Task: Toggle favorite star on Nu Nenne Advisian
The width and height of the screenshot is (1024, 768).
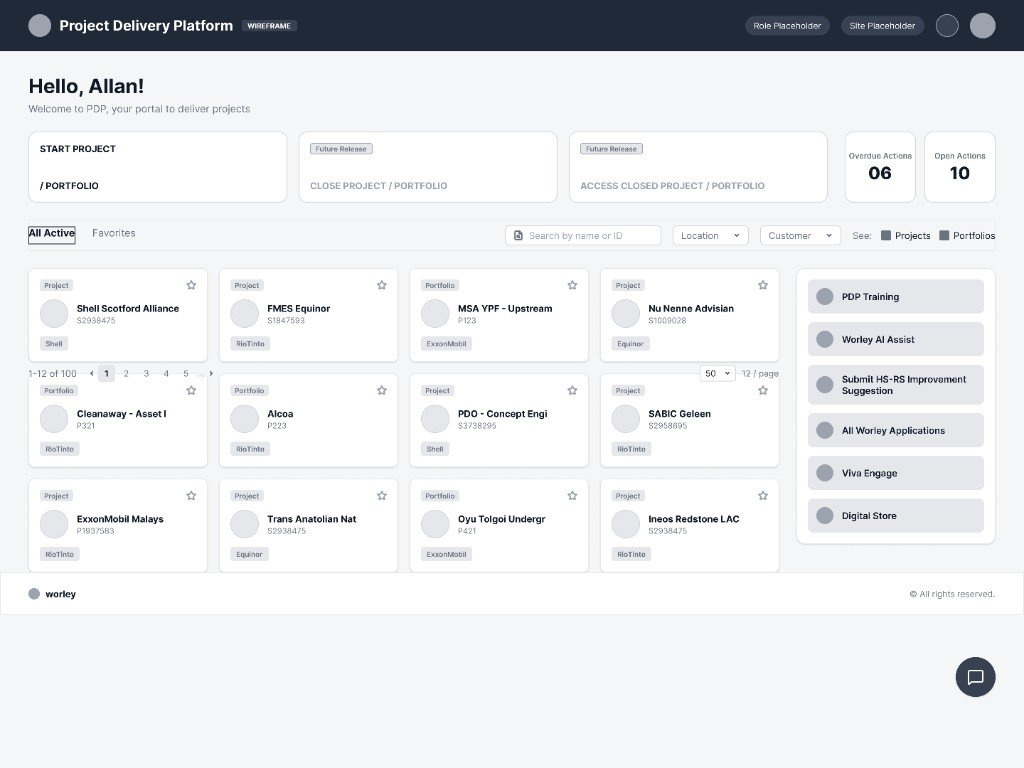Action: [x=763, y=285]
